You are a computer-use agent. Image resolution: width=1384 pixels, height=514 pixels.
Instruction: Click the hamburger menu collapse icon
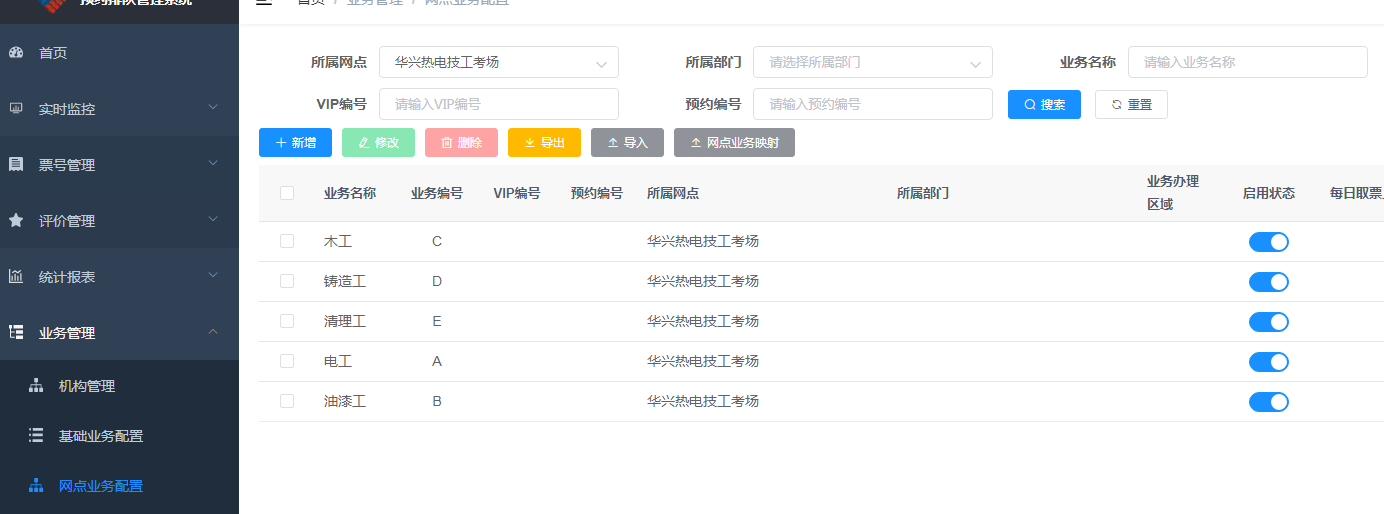point(264,3)
